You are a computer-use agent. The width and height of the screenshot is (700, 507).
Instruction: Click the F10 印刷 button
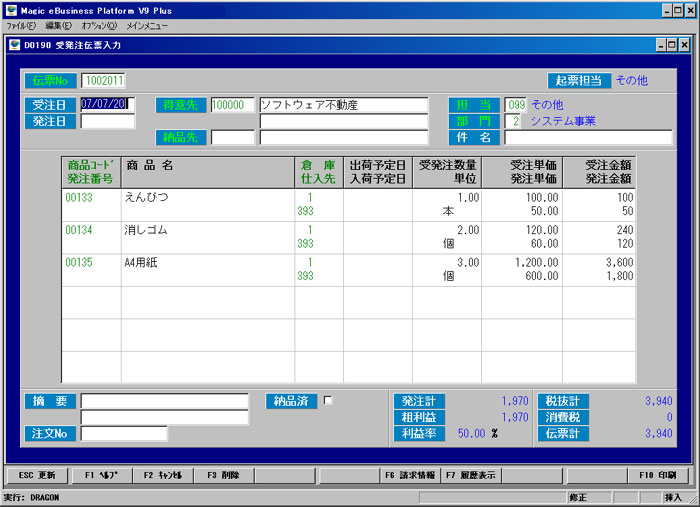(x=658, y=475)
